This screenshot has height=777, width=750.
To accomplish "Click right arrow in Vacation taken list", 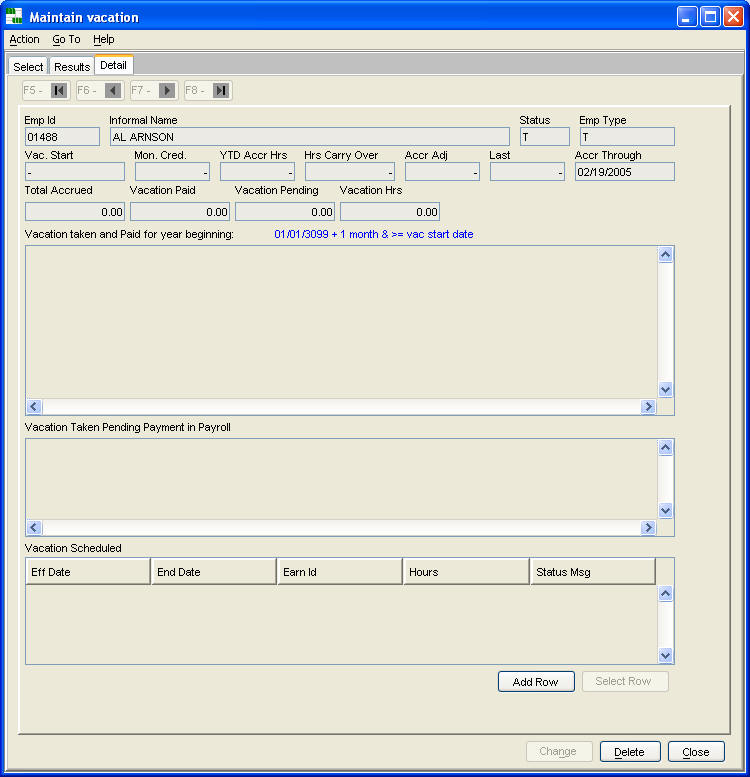I will 648,407.
